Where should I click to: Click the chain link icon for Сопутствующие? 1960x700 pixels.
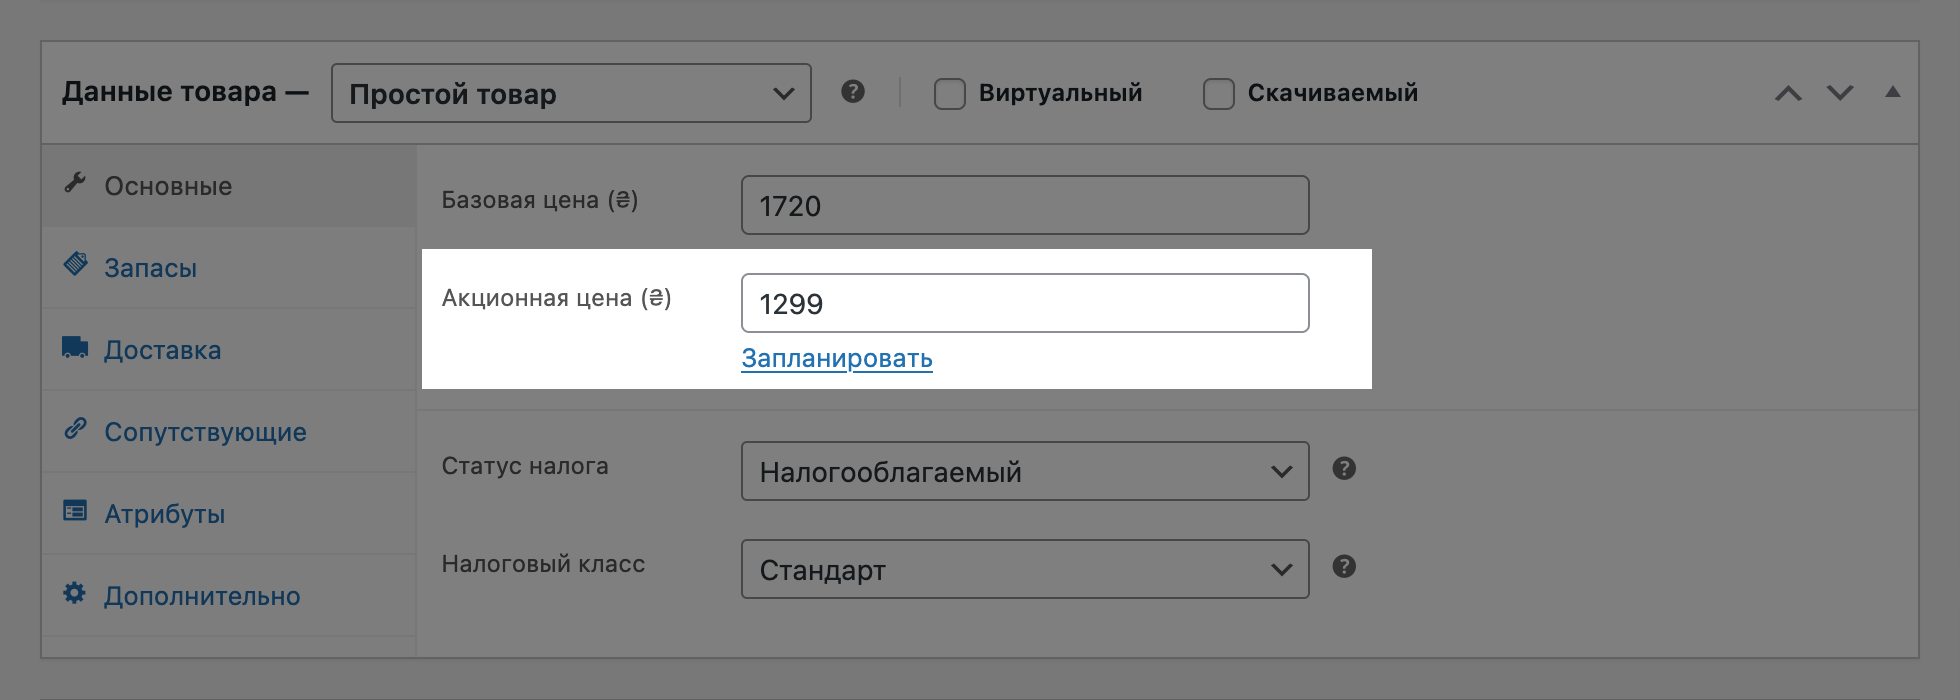tap(75, 429)
